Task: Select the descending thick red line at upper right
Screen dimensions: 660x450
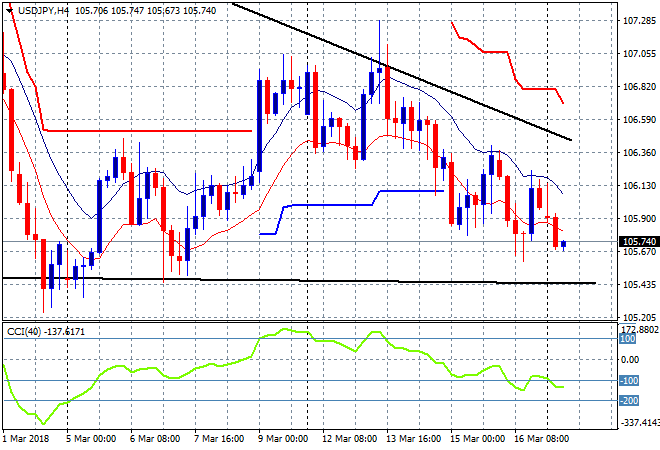Action: tap(508, 55)
